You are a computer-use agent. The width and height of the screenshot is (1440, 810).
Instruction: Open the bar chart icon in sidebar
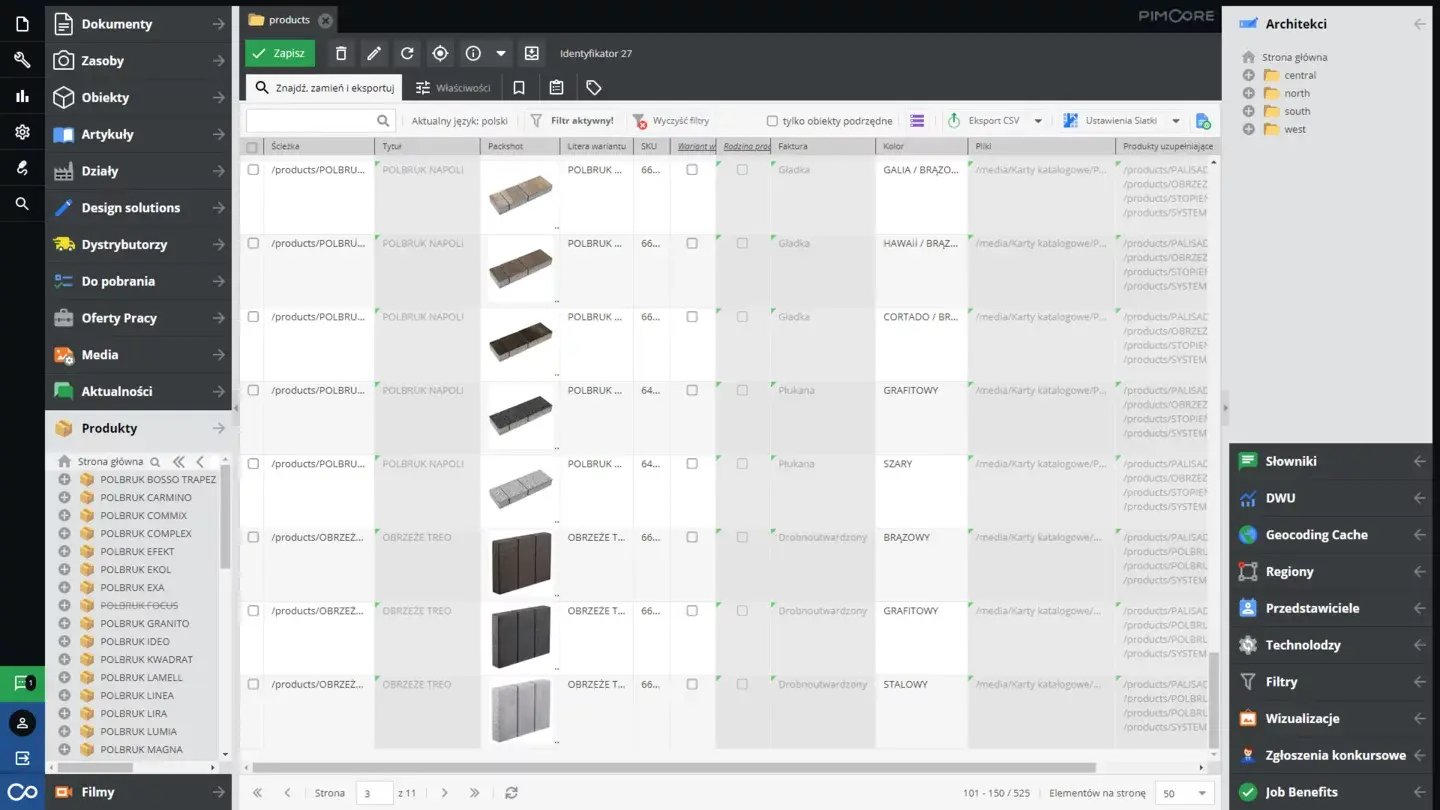[x=22, y=96]
